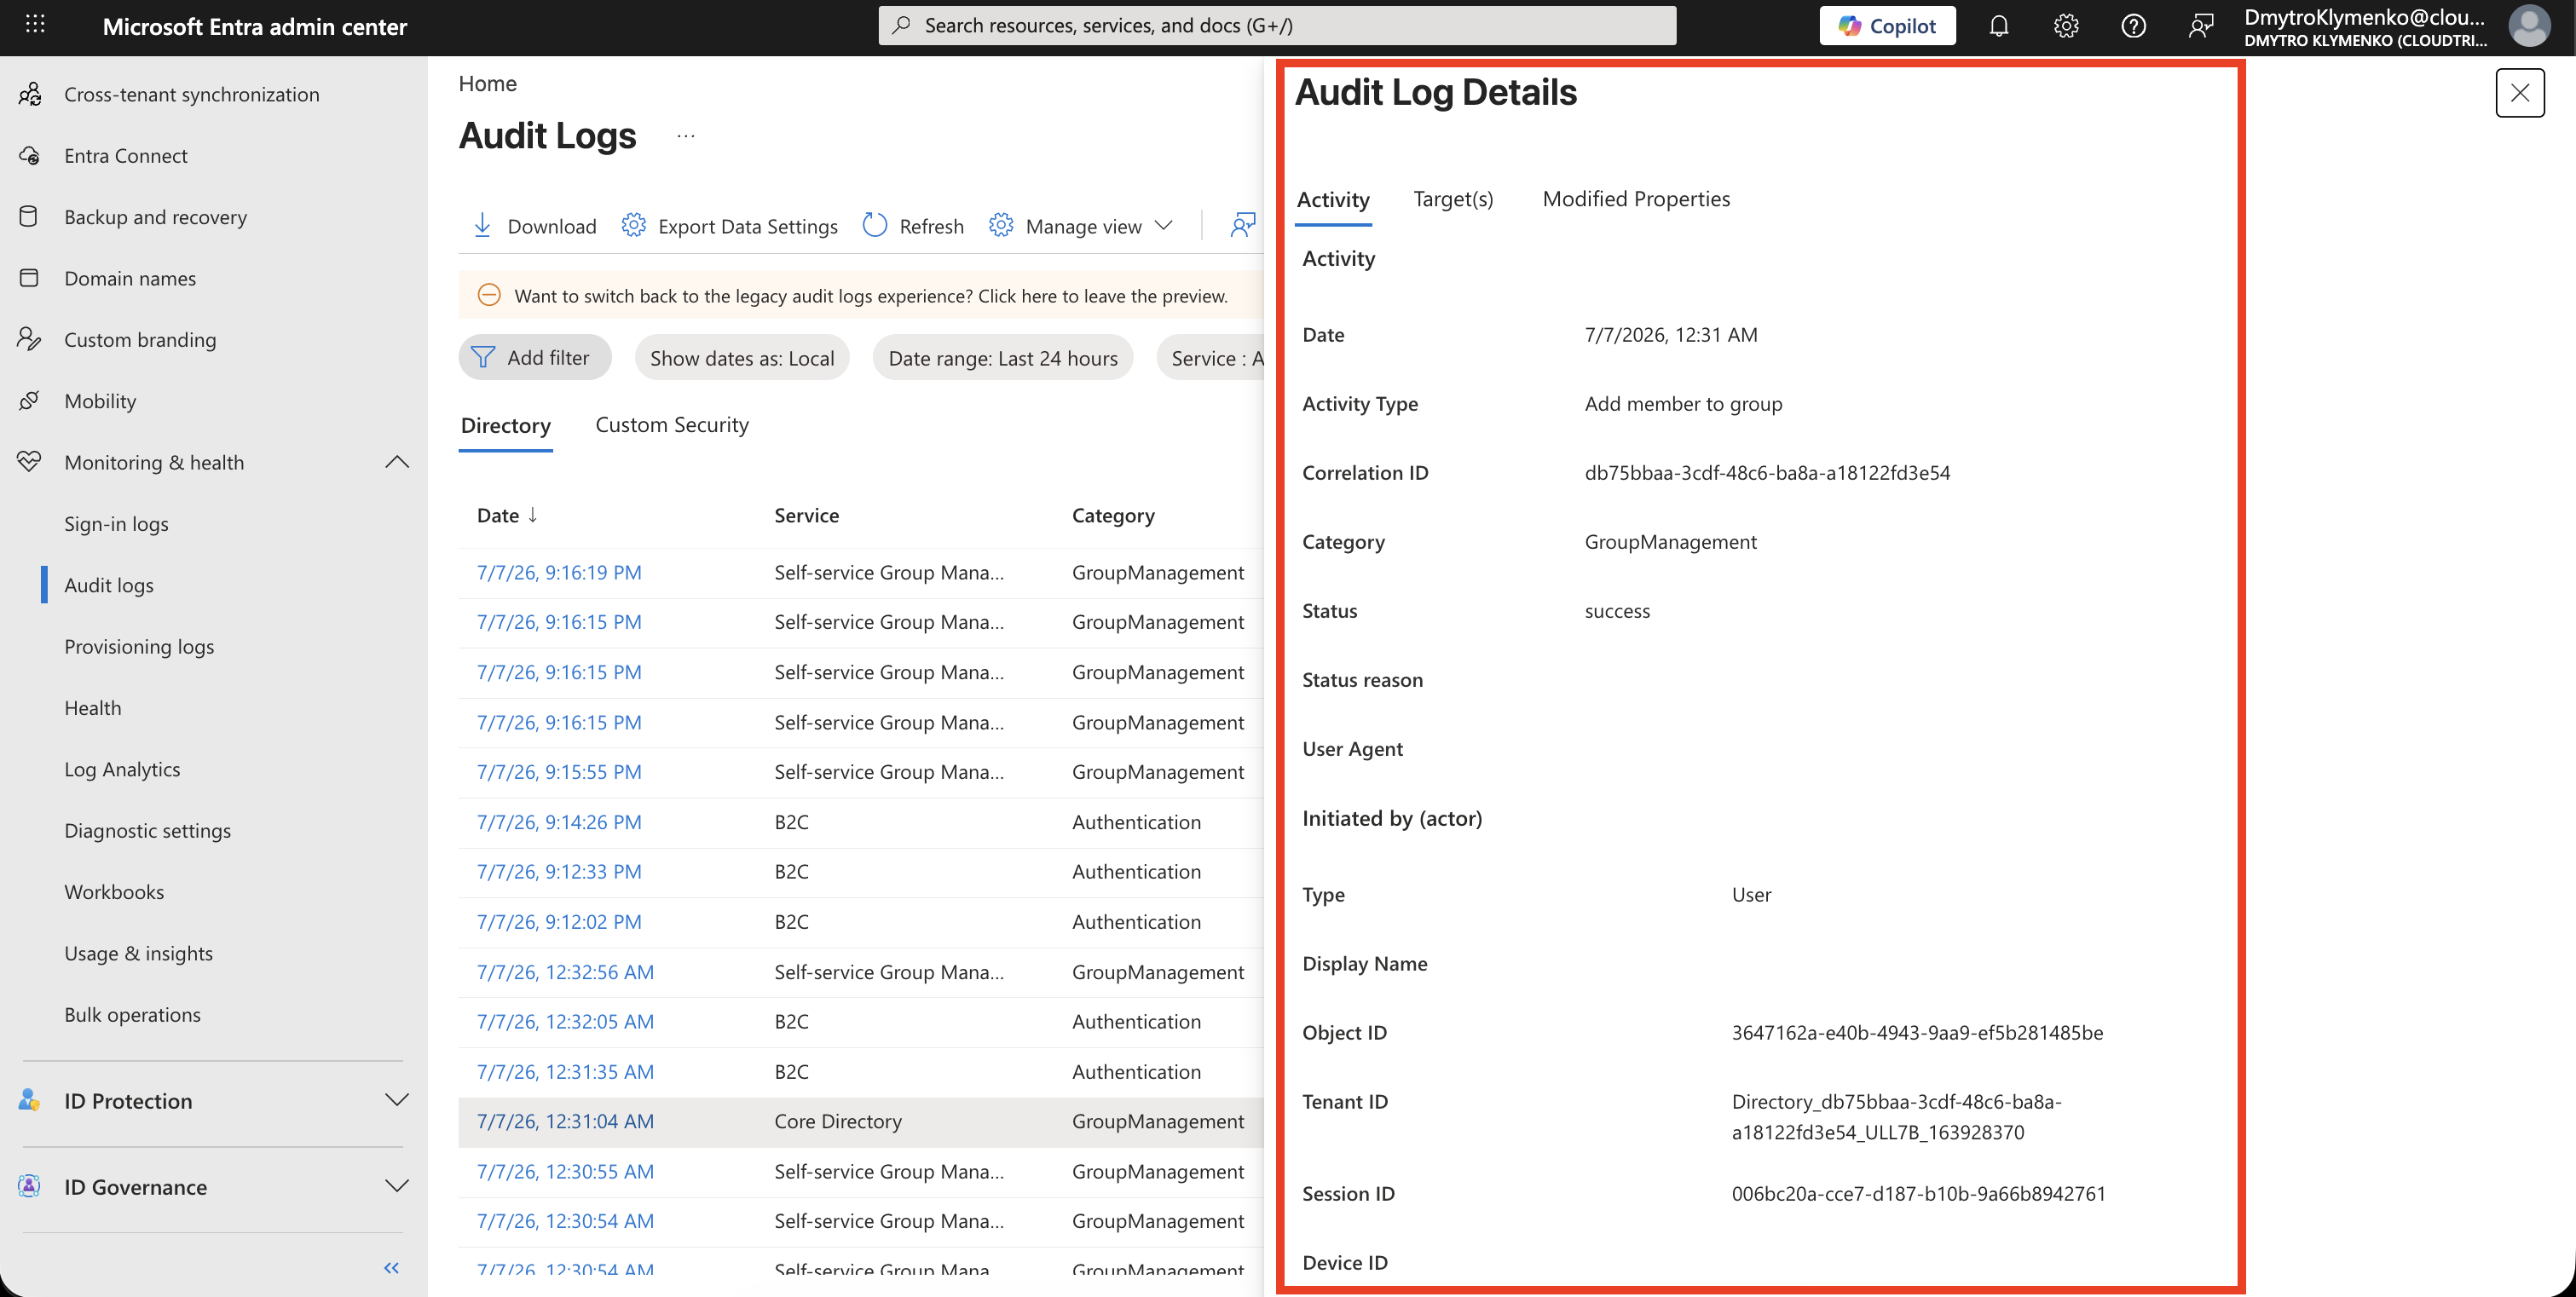Switch to the Custom Security tab
The height and width of the screenshot is (1297, 2576).
(672, 425)
